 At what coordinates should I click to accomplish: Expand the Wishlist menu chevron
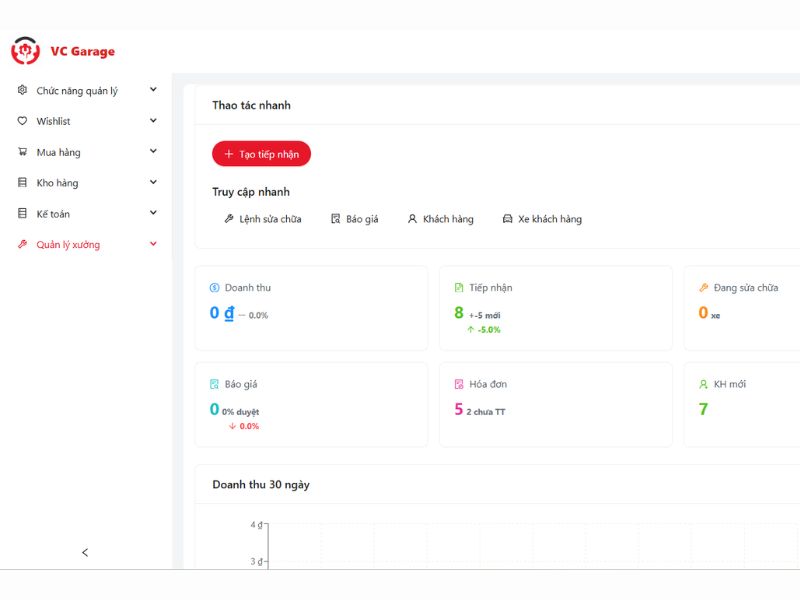153,121
